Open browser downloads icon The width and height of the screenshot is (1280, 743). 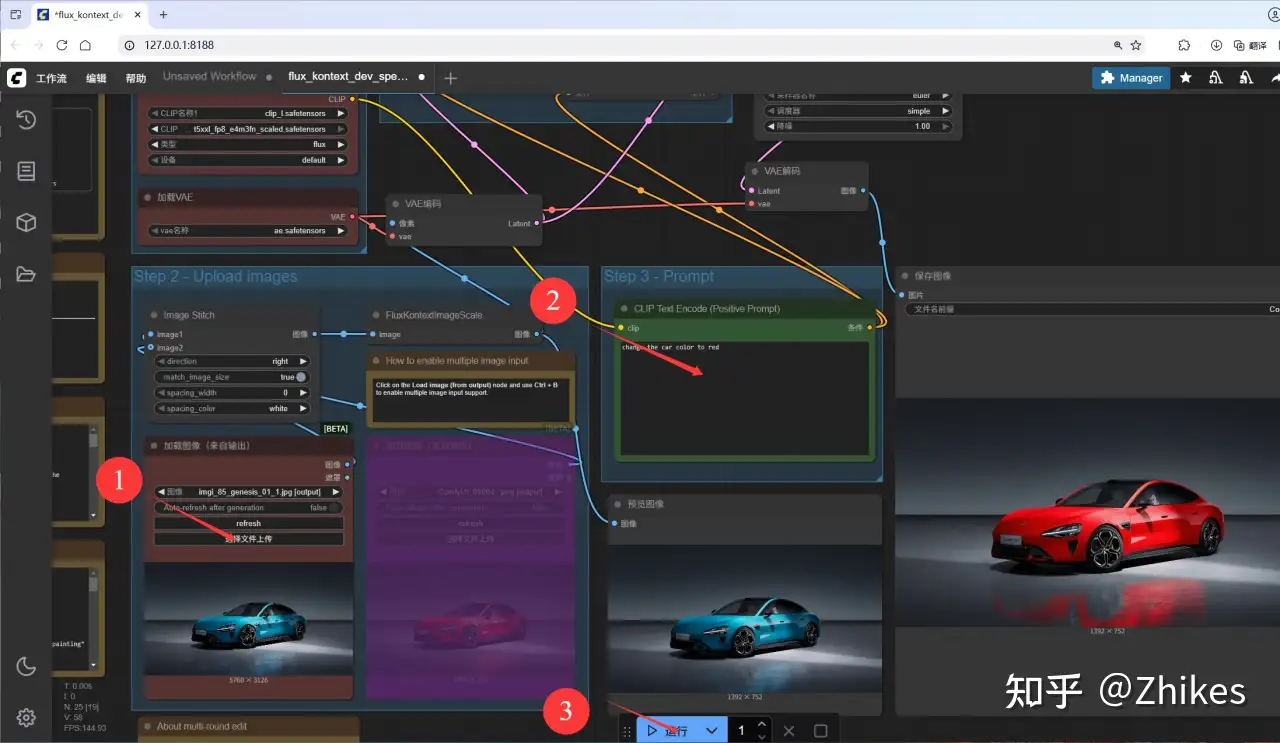pyautogui.click(x=1216, y=45)
